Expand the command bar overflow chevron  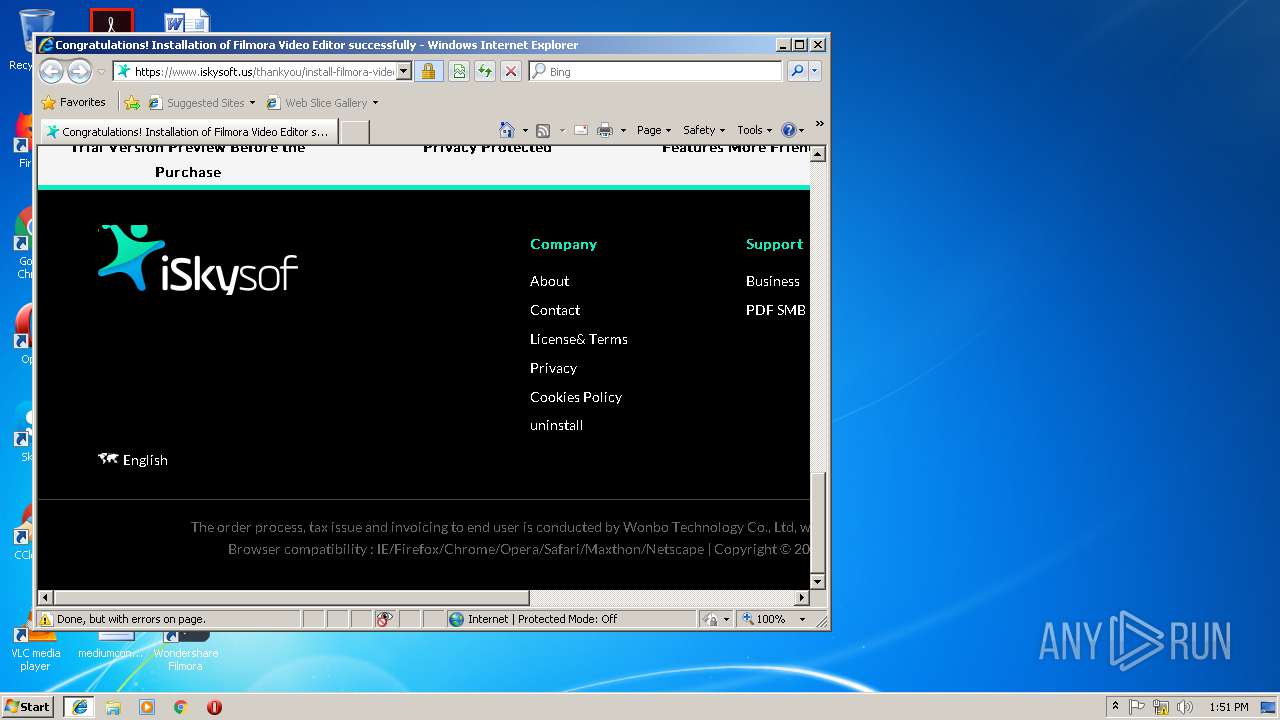click(819, 124)
